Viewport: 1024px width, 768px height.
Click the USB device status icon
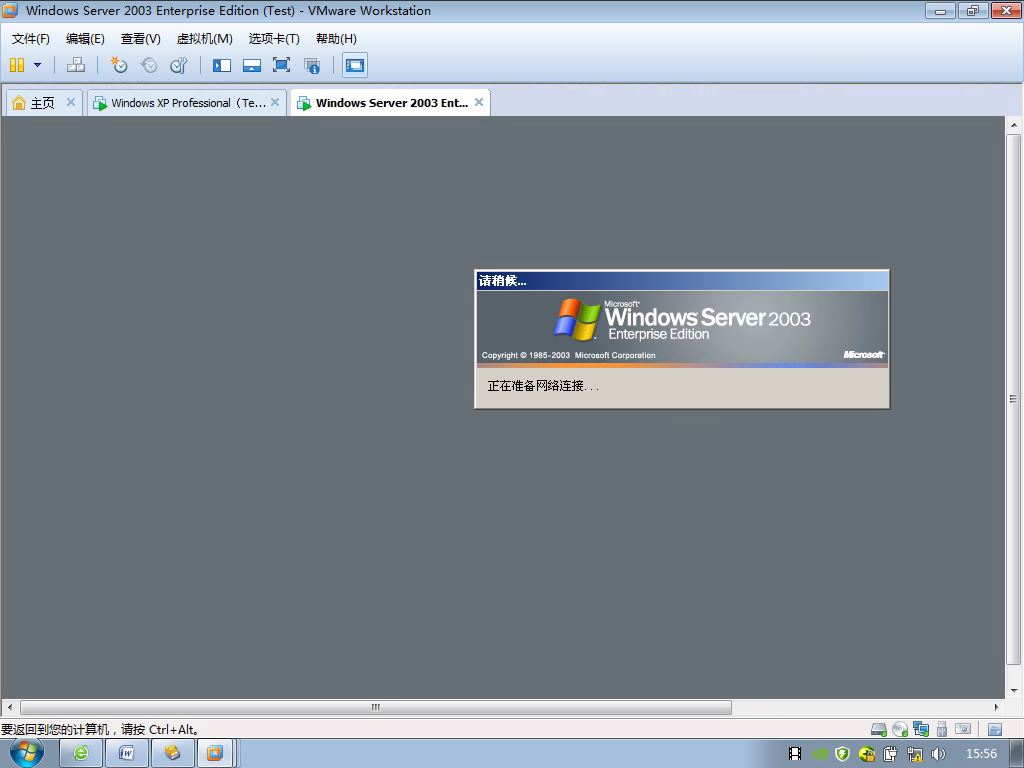point(942,729)
